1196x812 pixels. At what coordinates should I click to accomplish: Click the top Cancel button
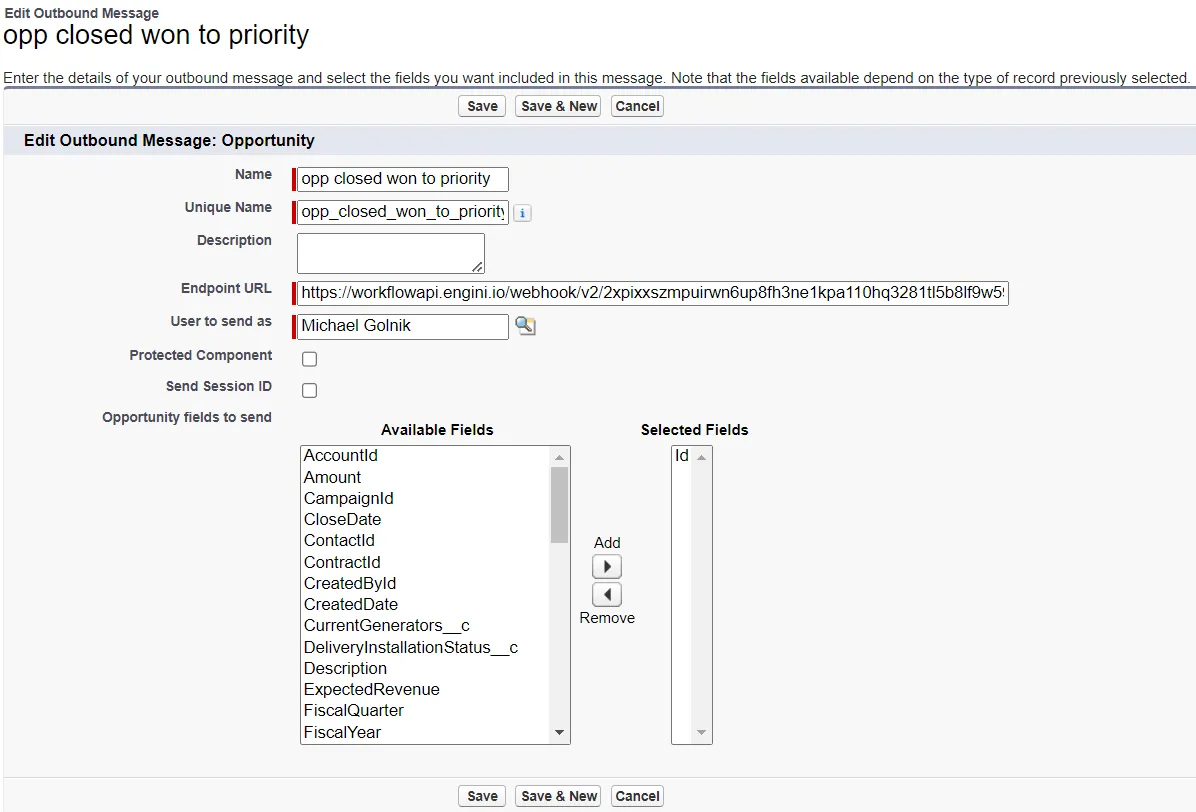coord(638,106)
